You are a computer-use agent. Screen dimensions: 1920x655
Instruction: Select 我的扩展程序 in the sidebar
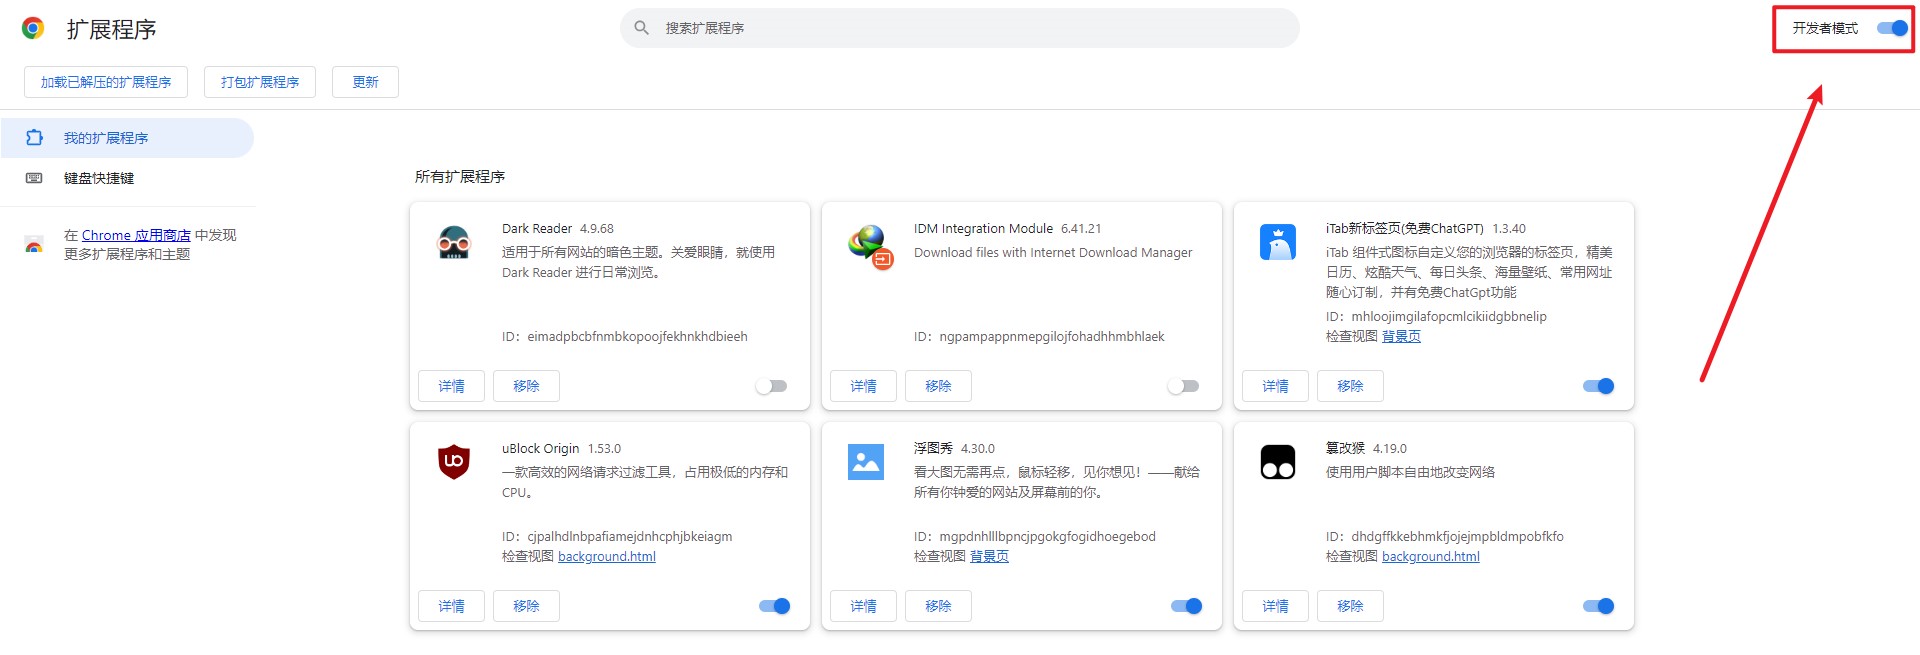click(106, 138)
